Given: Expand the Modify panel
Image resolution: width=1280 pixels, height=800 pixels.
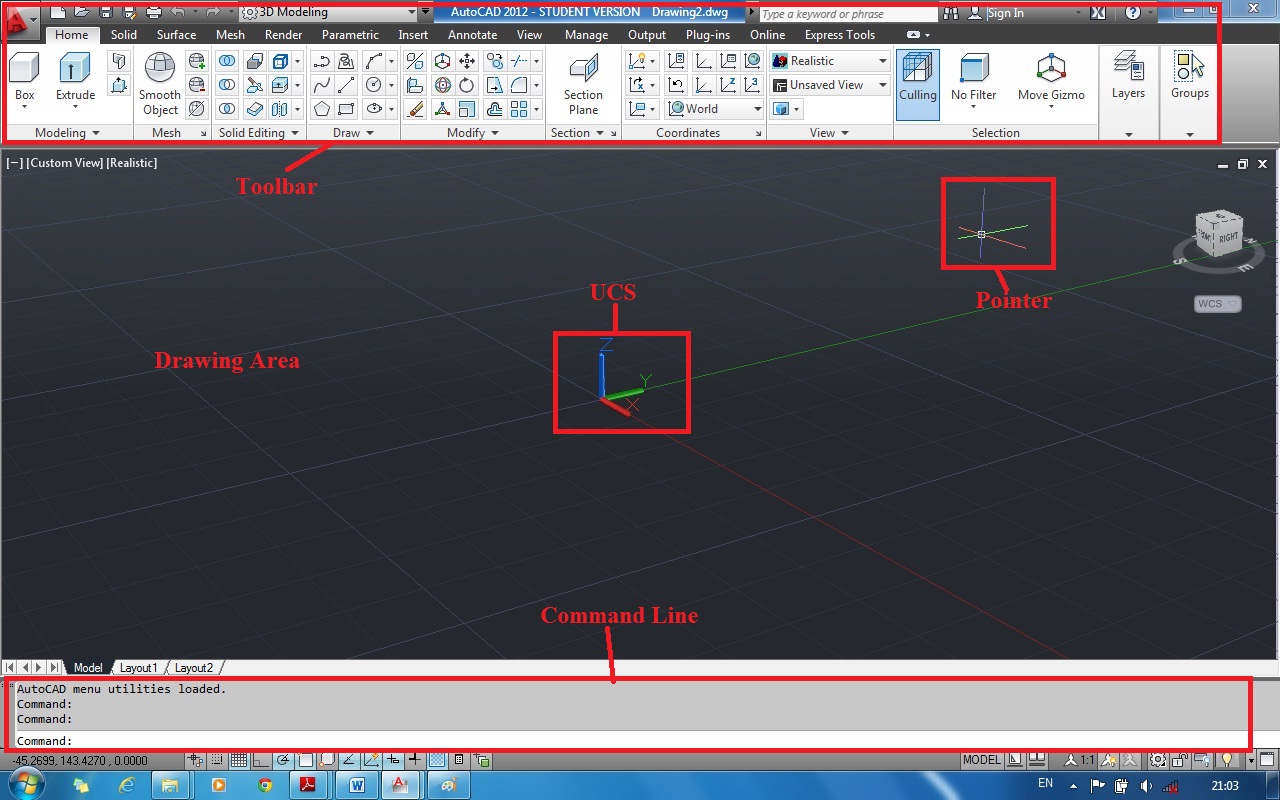Looking at the screenshot, I should pyautogui.click(x=473, y=133).
